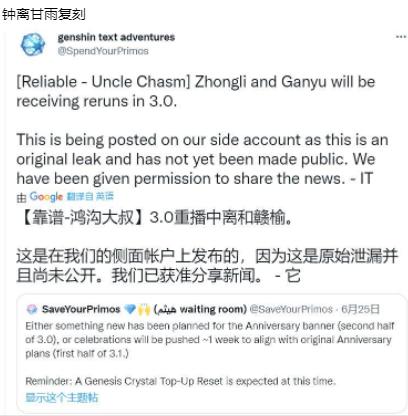Click the SaveYourPrimos avatar in quoted tweet
The height and width of the screenshot is (416, 408).
[32, 310]
